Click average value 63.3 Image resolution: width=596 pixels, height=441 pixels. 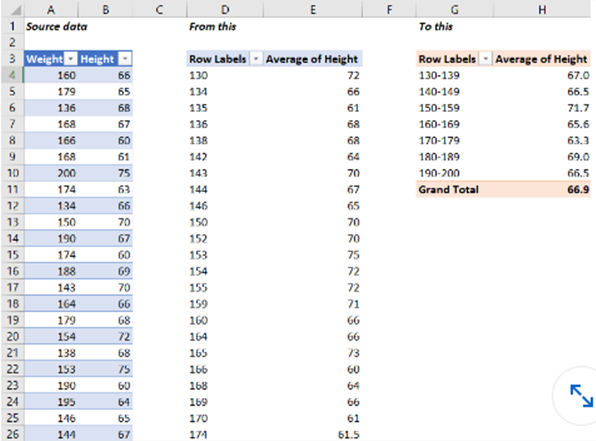pos(578,141)
